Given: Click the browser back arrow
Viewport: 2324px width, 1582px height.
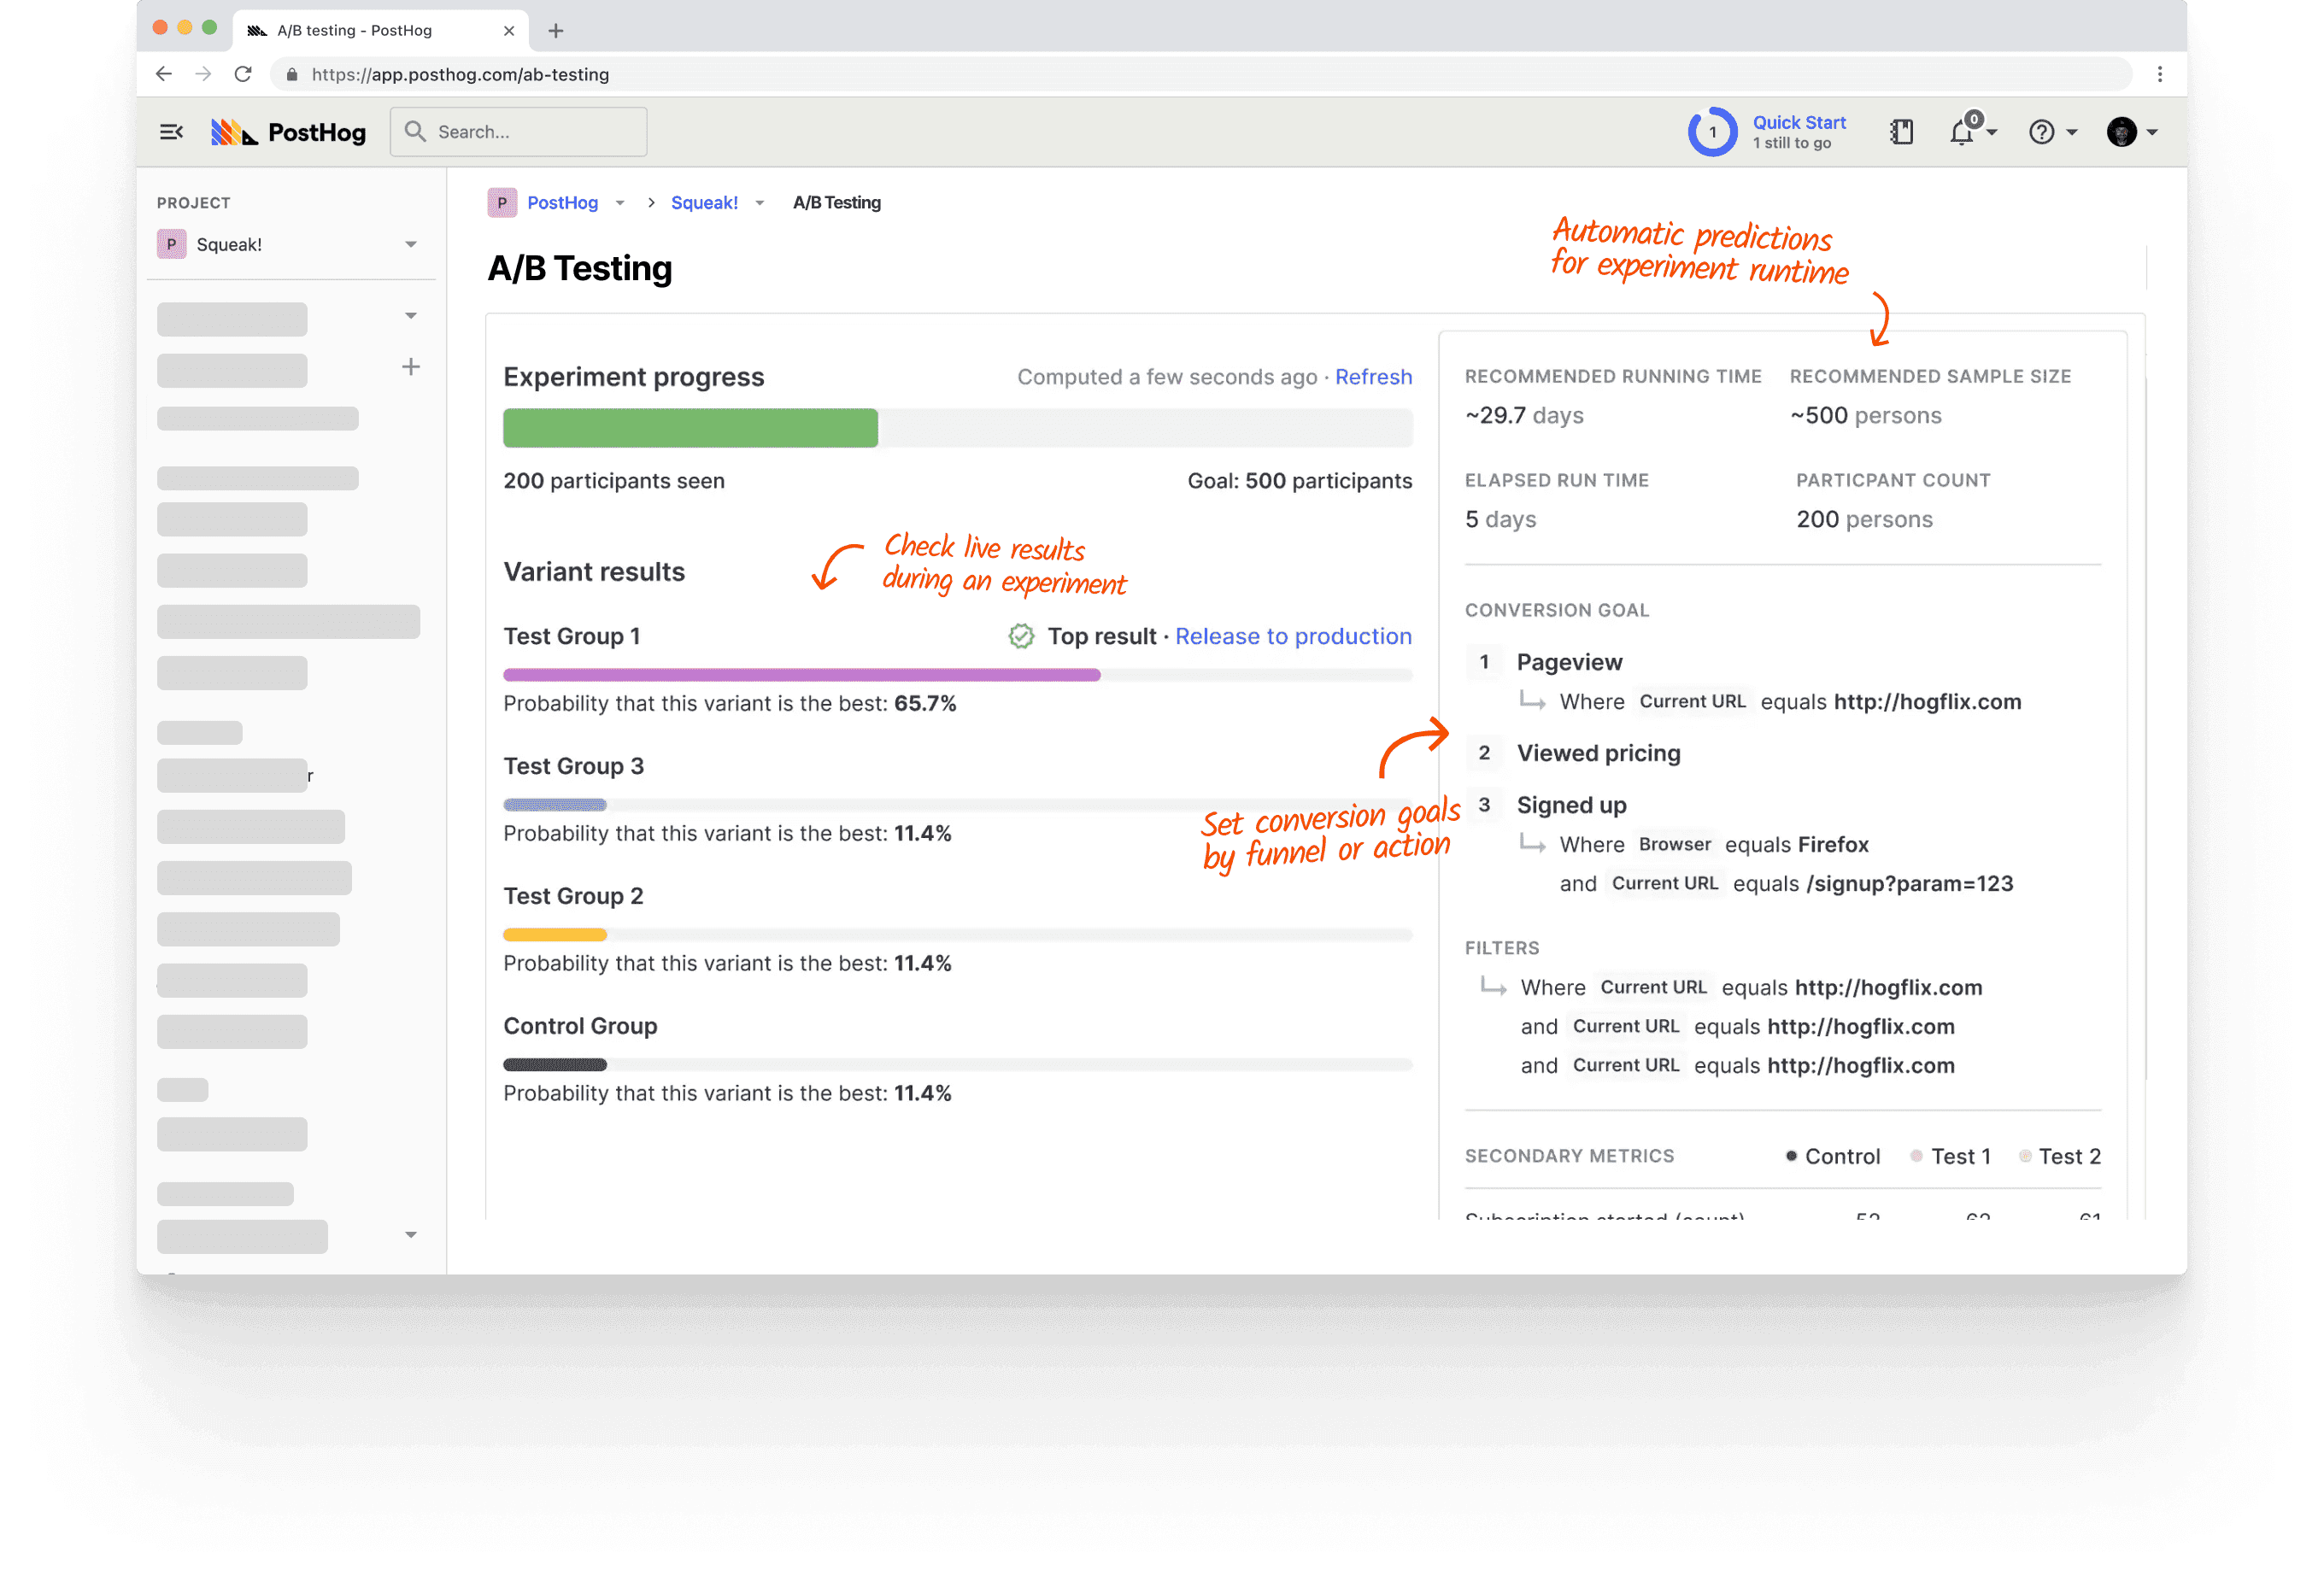Looking at the screenshot, I should click(163, 74).
